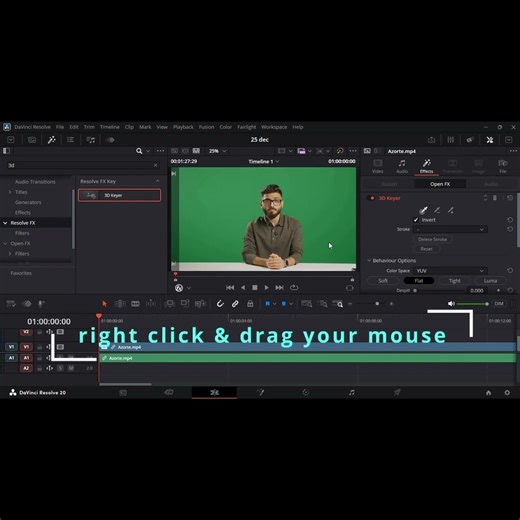Open the Deliver rocket page
The width and height of the screenshot is (520, 520).
[x=397, y=392]
